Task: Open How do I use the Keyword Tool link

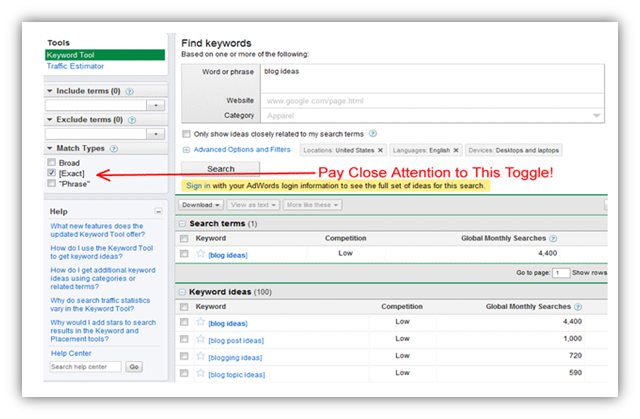Action: [101, 252]
